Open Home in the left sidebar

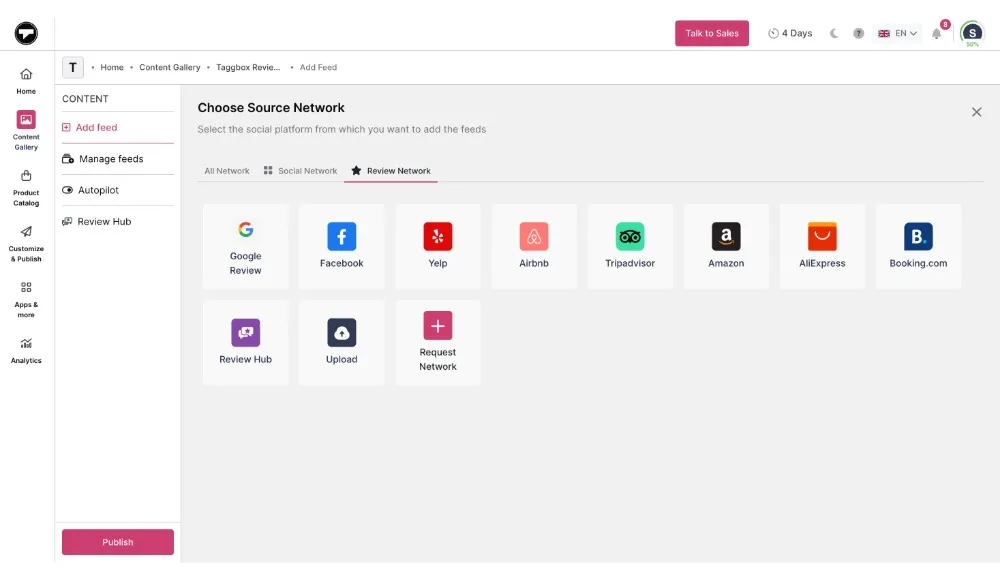[x=26, y=81]
